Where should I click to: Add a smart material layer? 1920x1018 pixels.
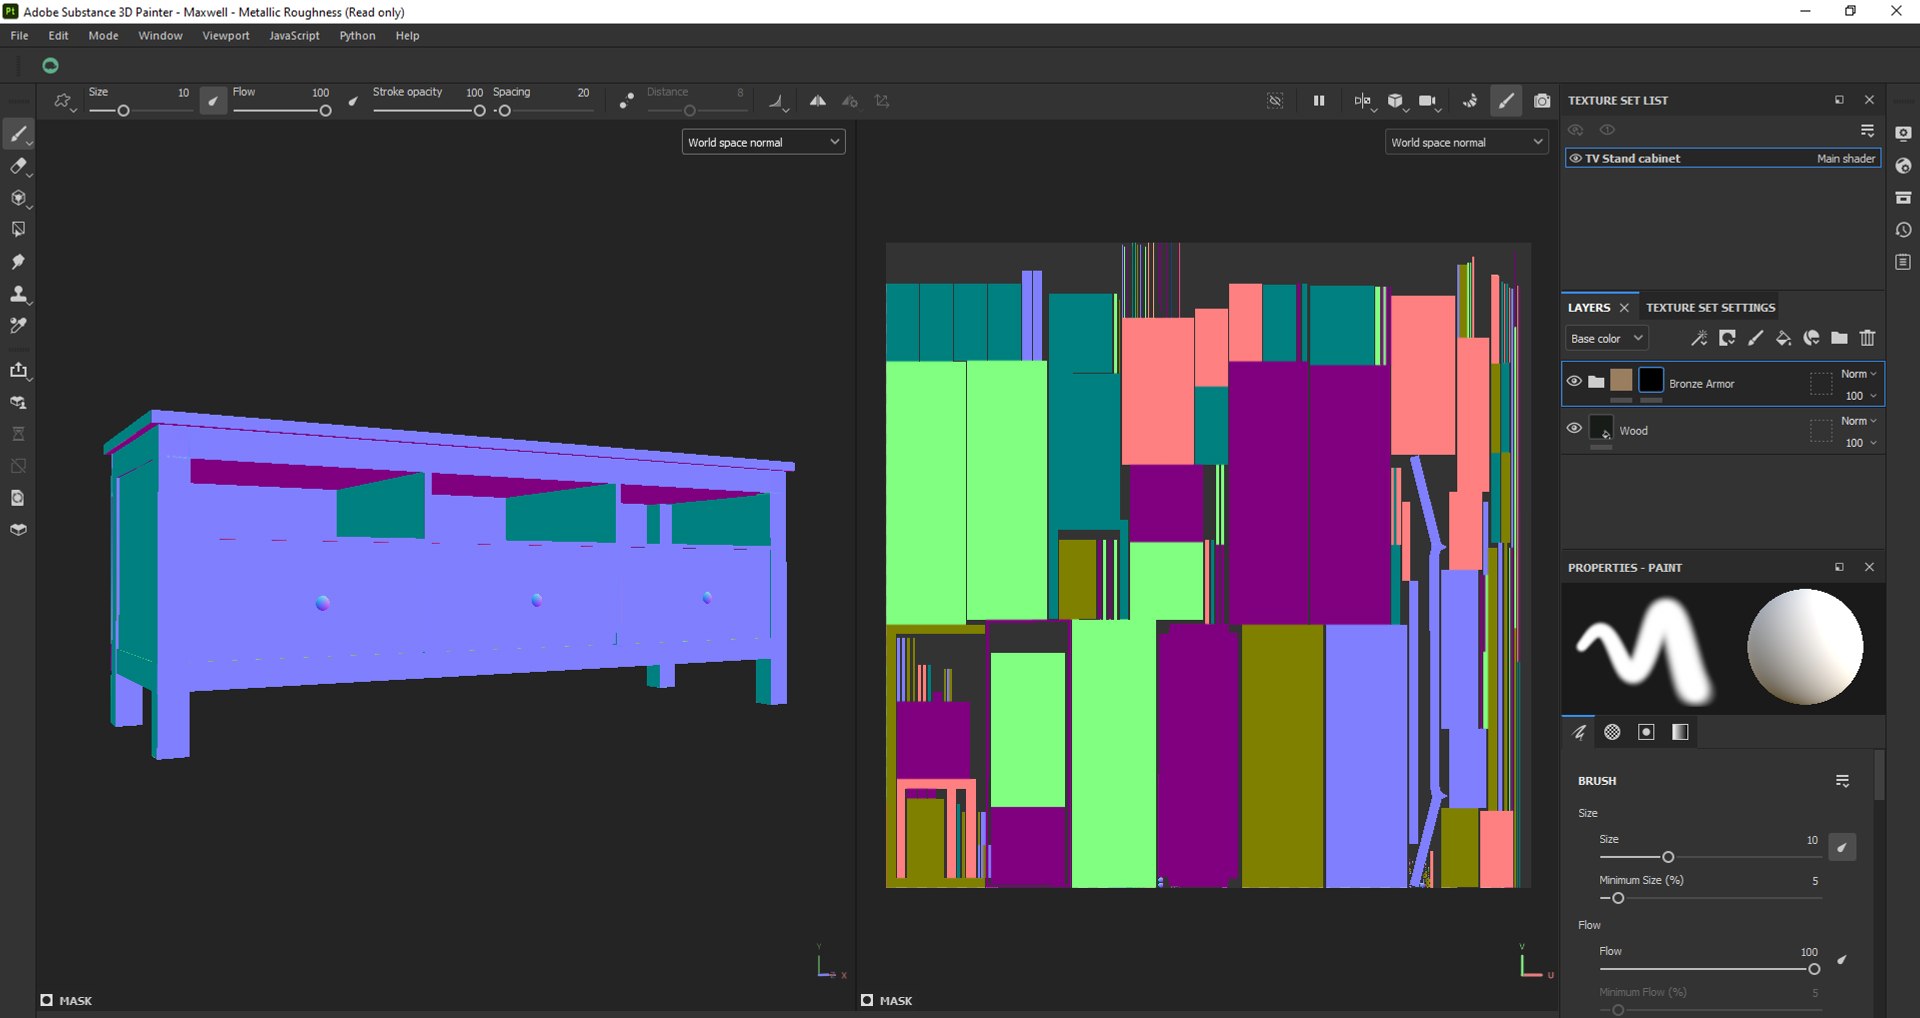pos(1811,338)
